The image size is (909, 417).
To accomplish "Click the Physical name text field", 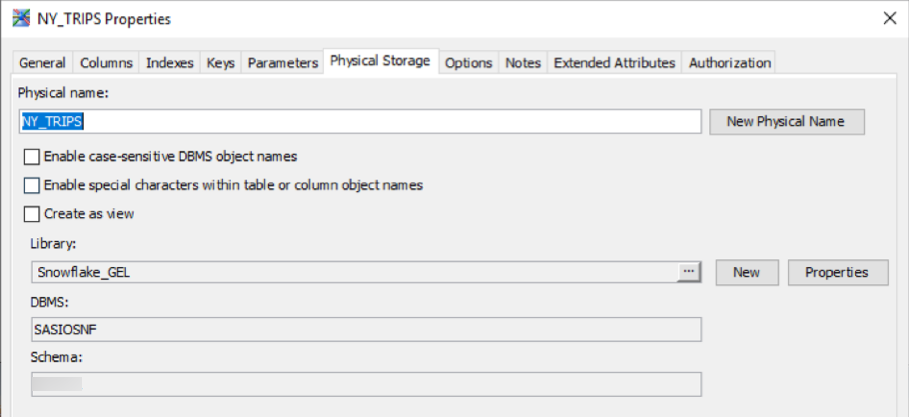I will [360, 121].
